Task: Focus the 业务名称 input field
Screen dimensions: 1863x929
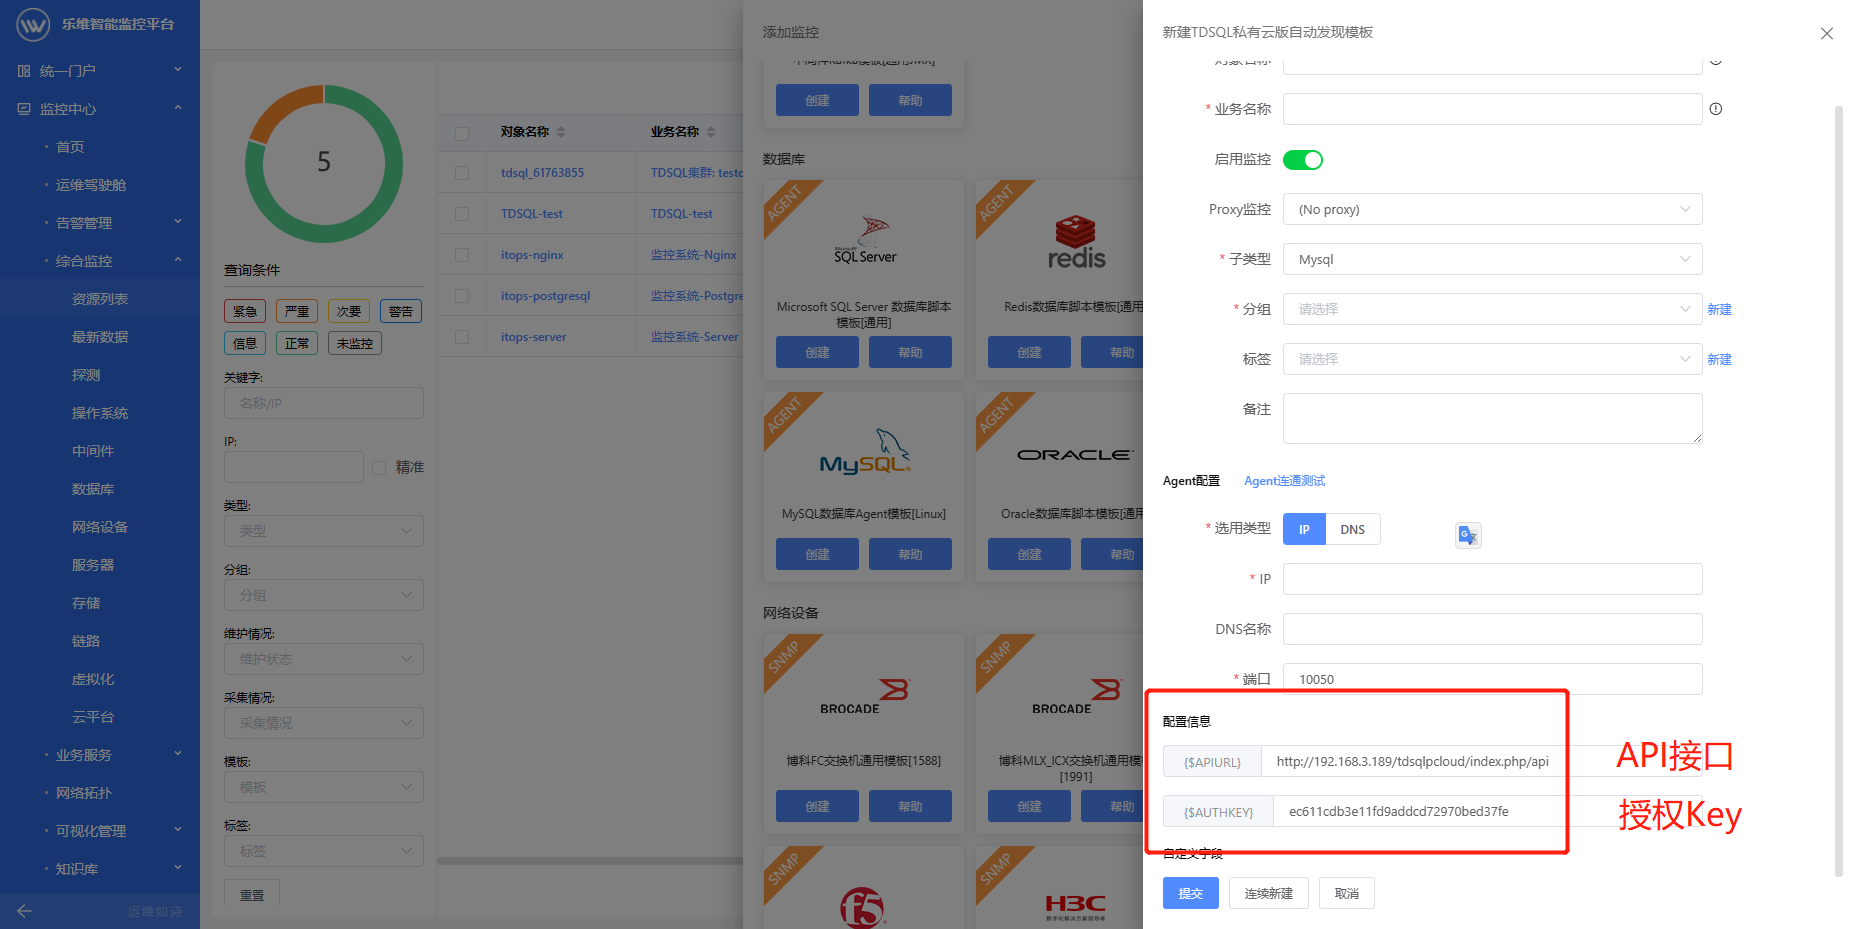Action: [x=1492, y=109]
